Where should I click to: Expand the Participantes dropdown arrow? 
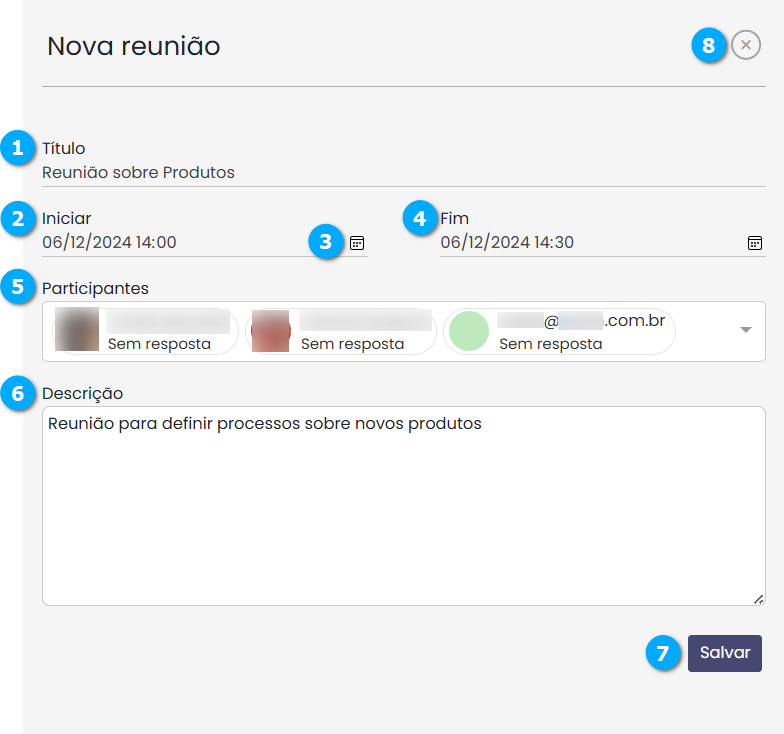tap(745, 331)
